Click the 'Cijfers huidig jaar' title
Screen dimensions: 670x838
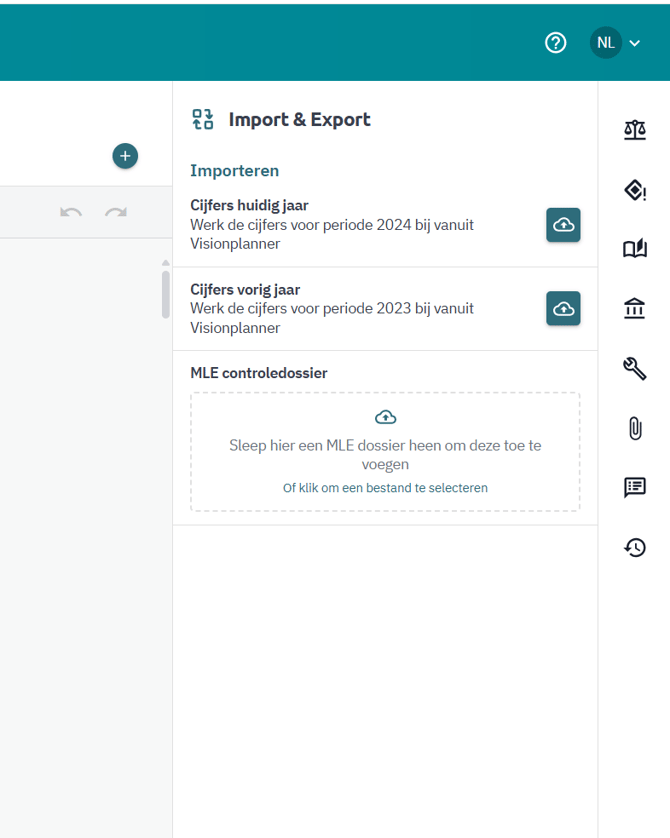(249, 205)
